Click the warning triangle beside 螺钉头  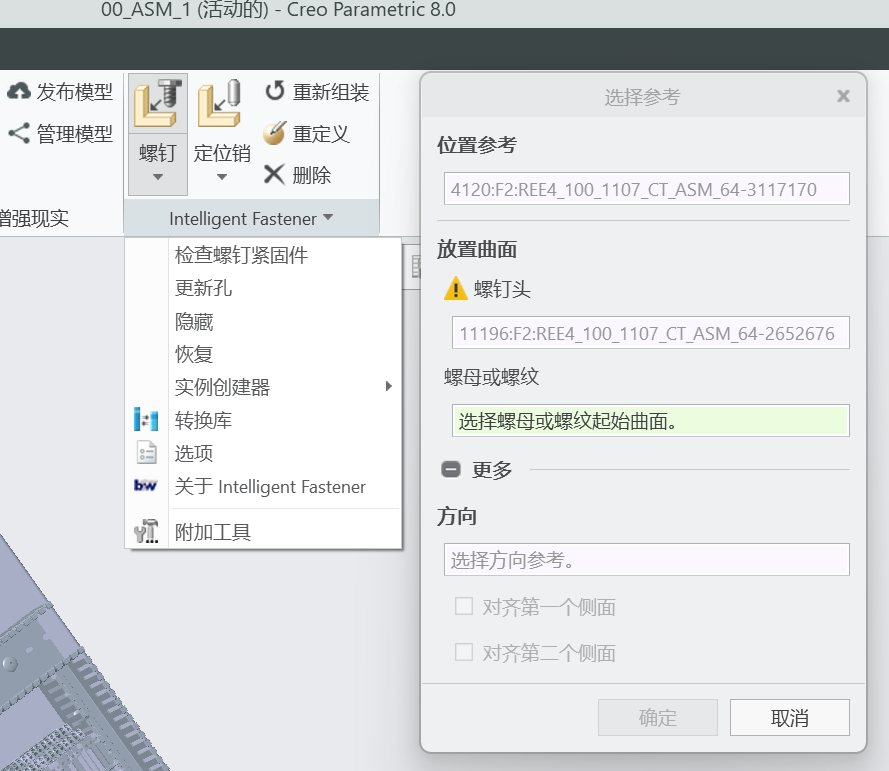point(455,289)
